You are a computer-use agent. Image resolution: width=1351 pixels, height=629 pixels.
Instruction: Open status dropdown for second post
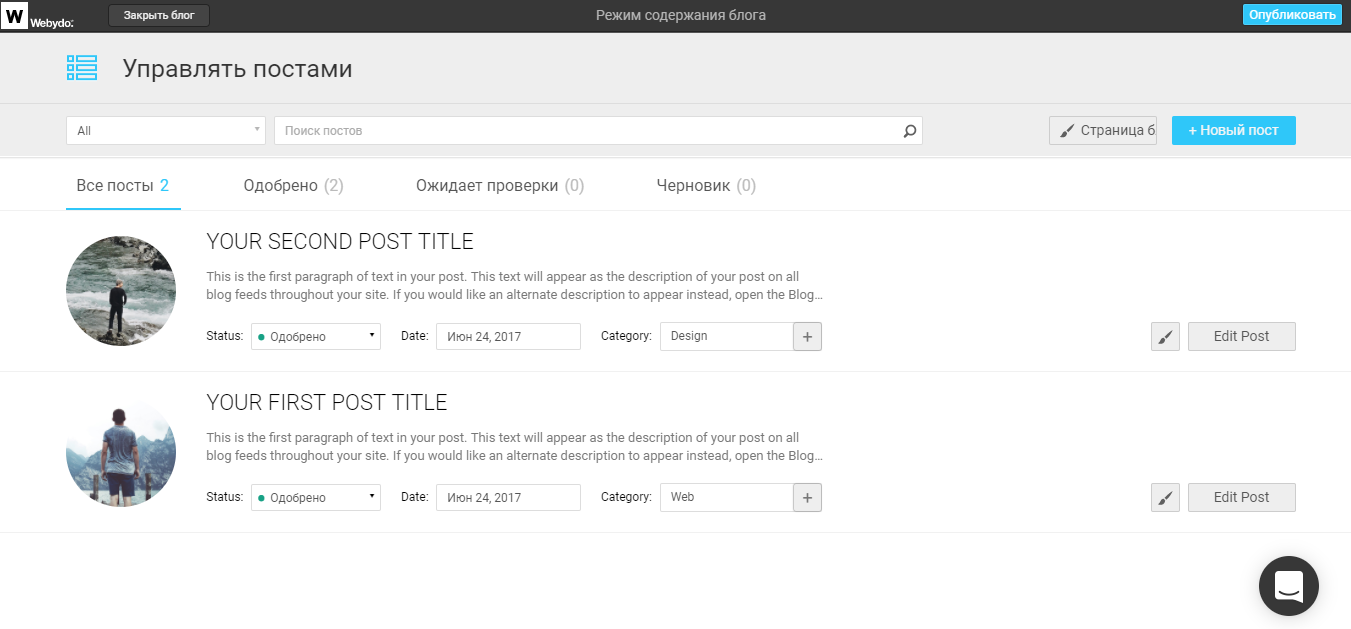(x=315, y=337)
